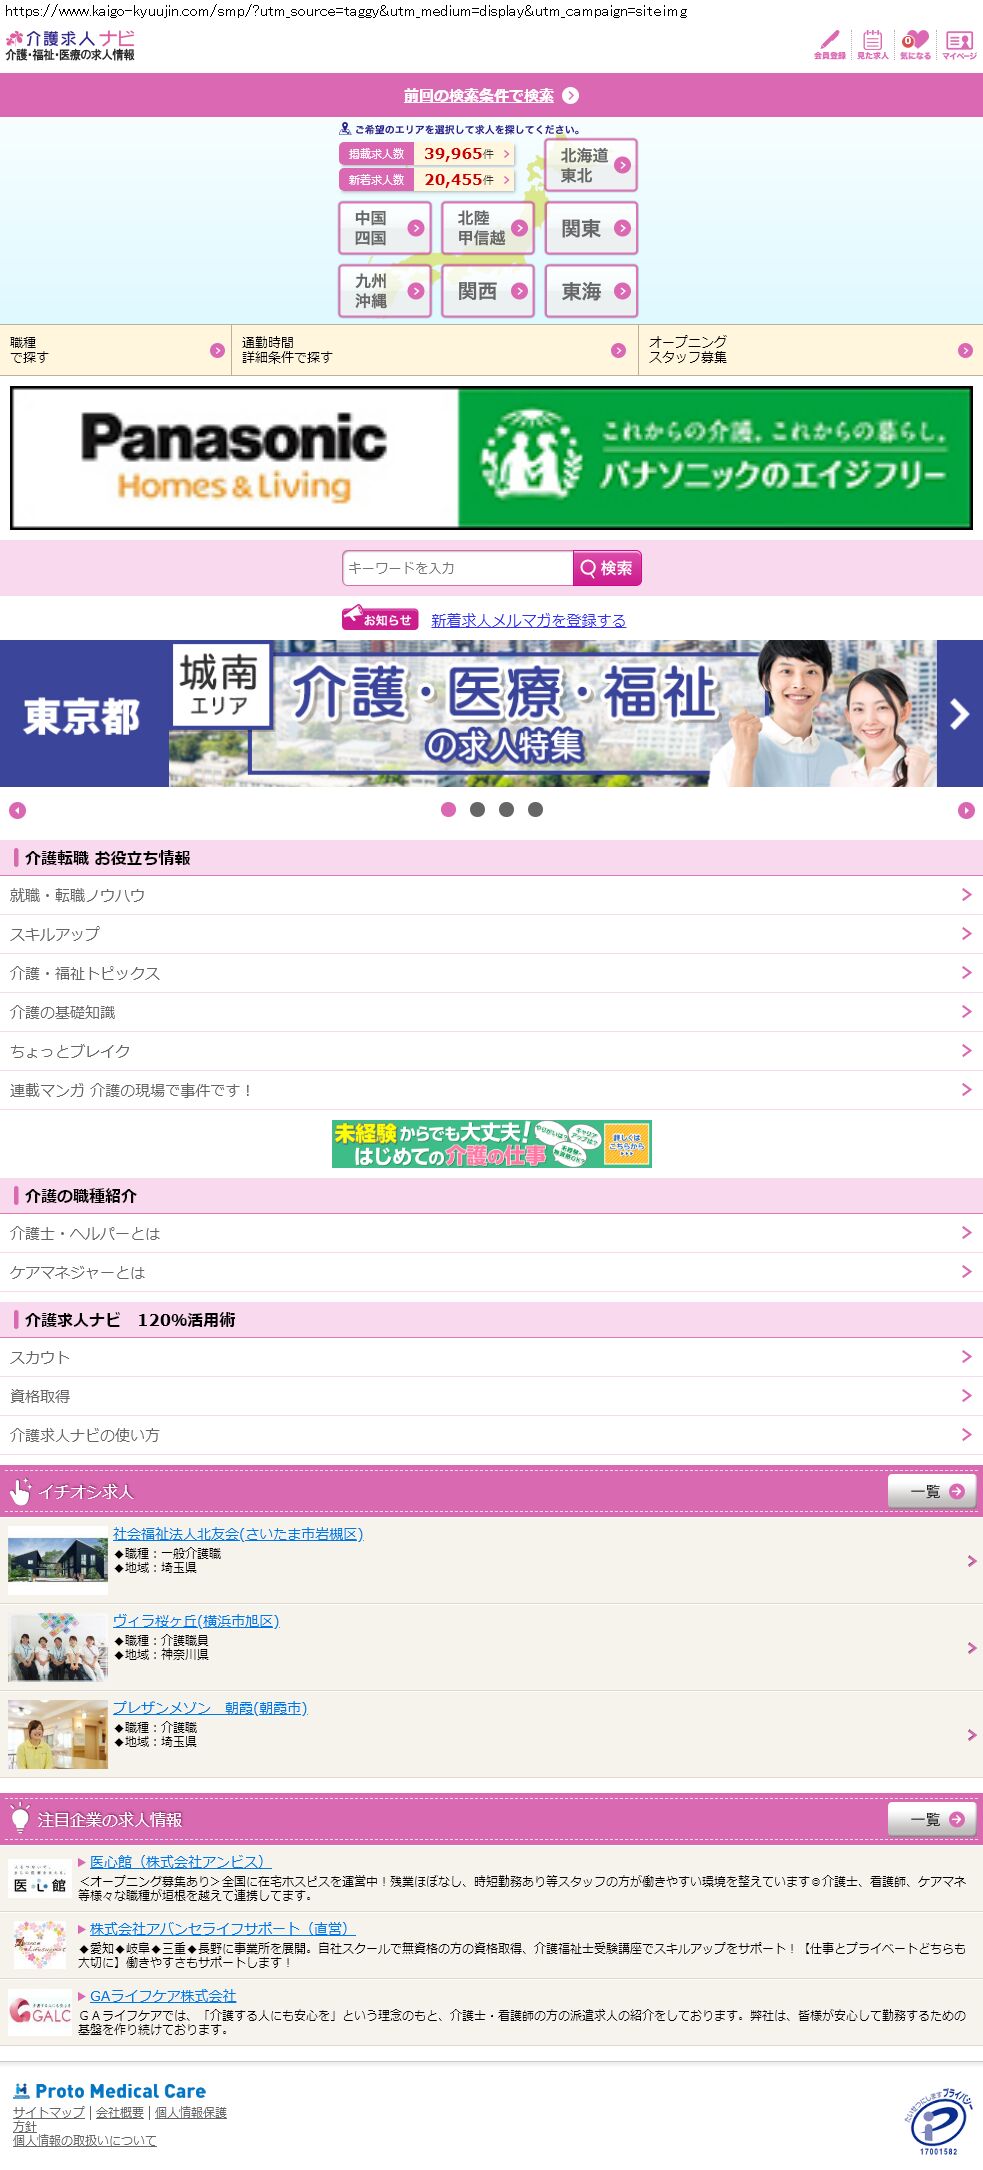Select 中国 四国 area button
The image size is (983, 2170).
385,228
